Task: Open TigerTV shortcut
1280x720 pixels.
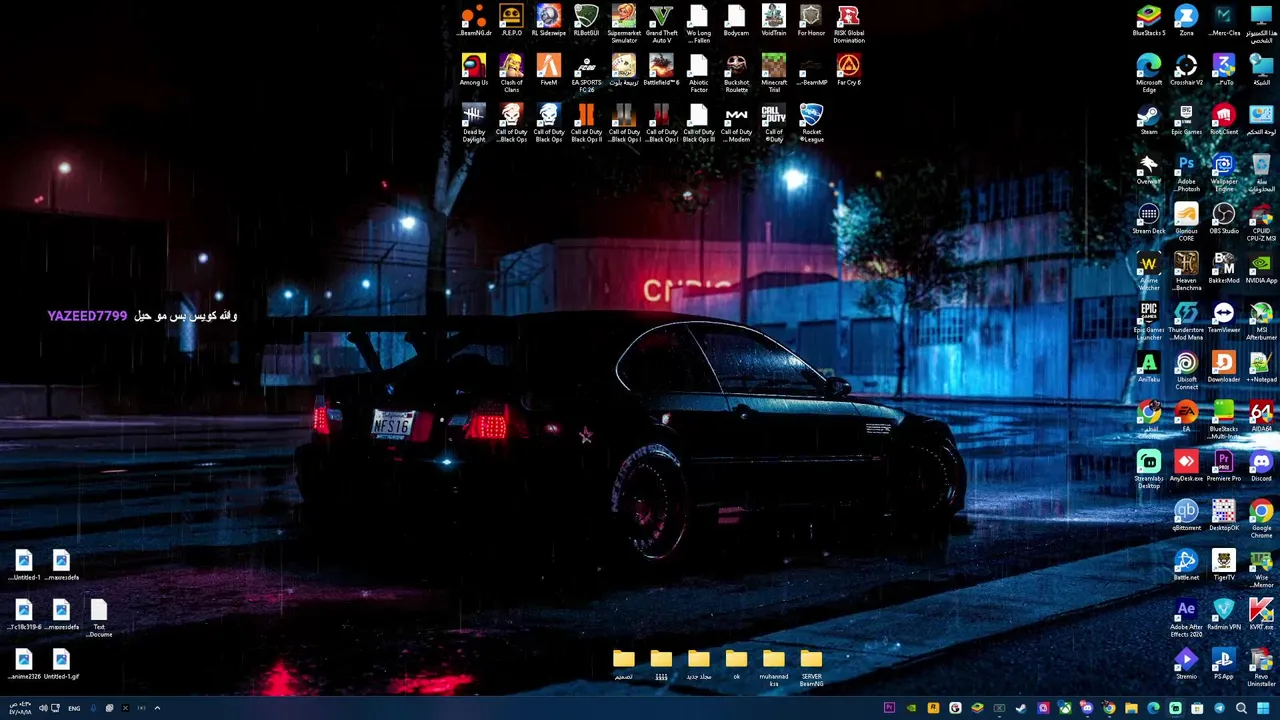Action: (1224, 566)
